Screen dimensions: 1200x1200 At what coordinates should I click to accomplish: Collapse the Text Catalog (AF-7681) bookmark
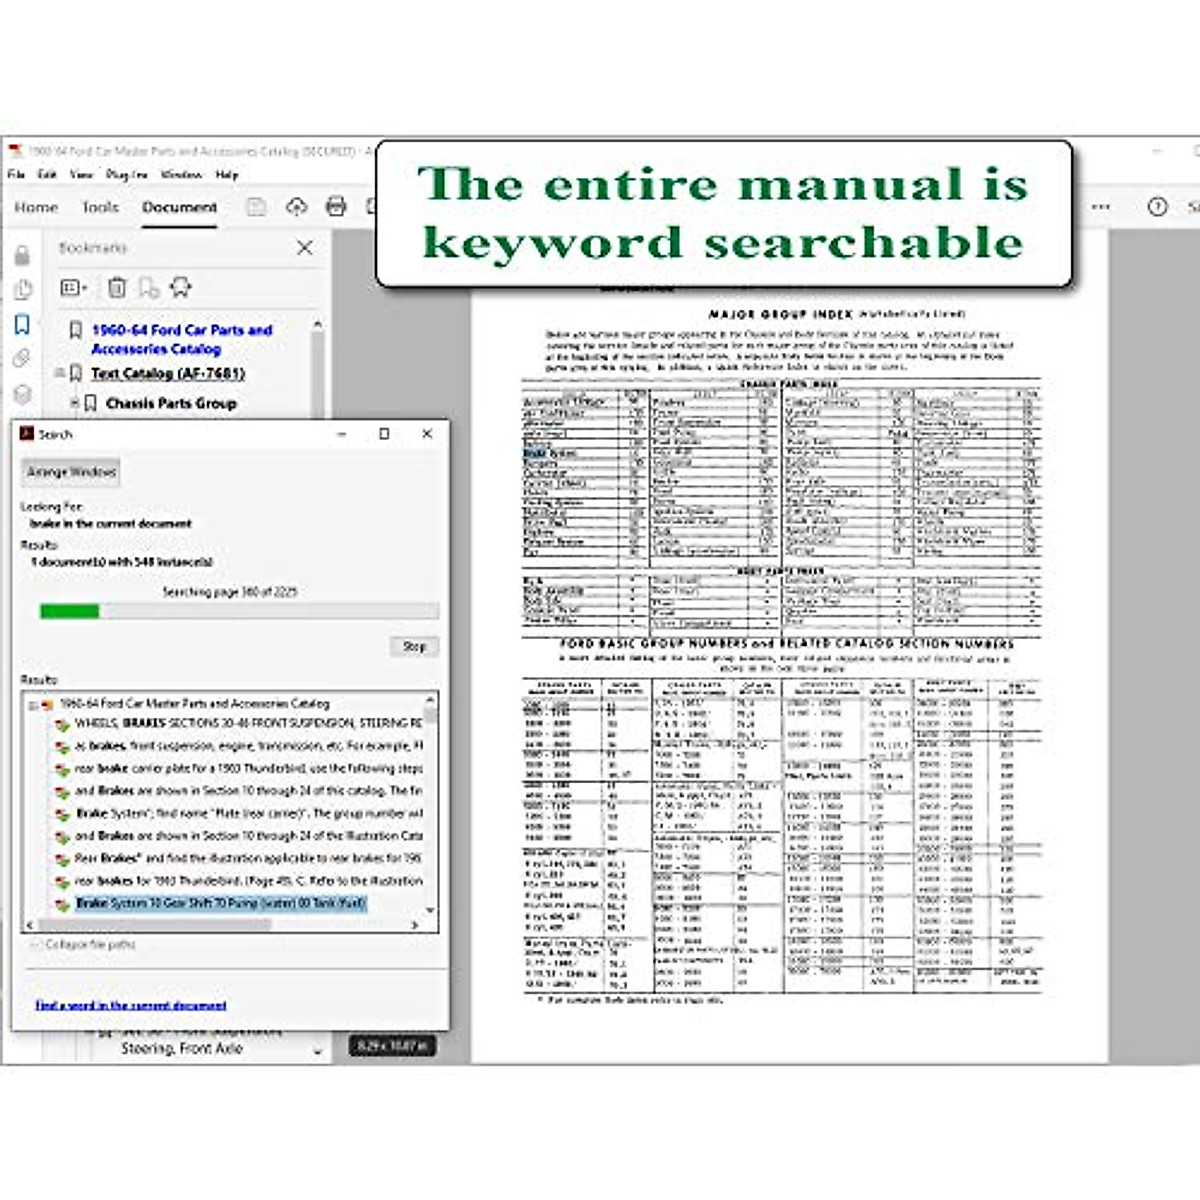coord(60,373)
